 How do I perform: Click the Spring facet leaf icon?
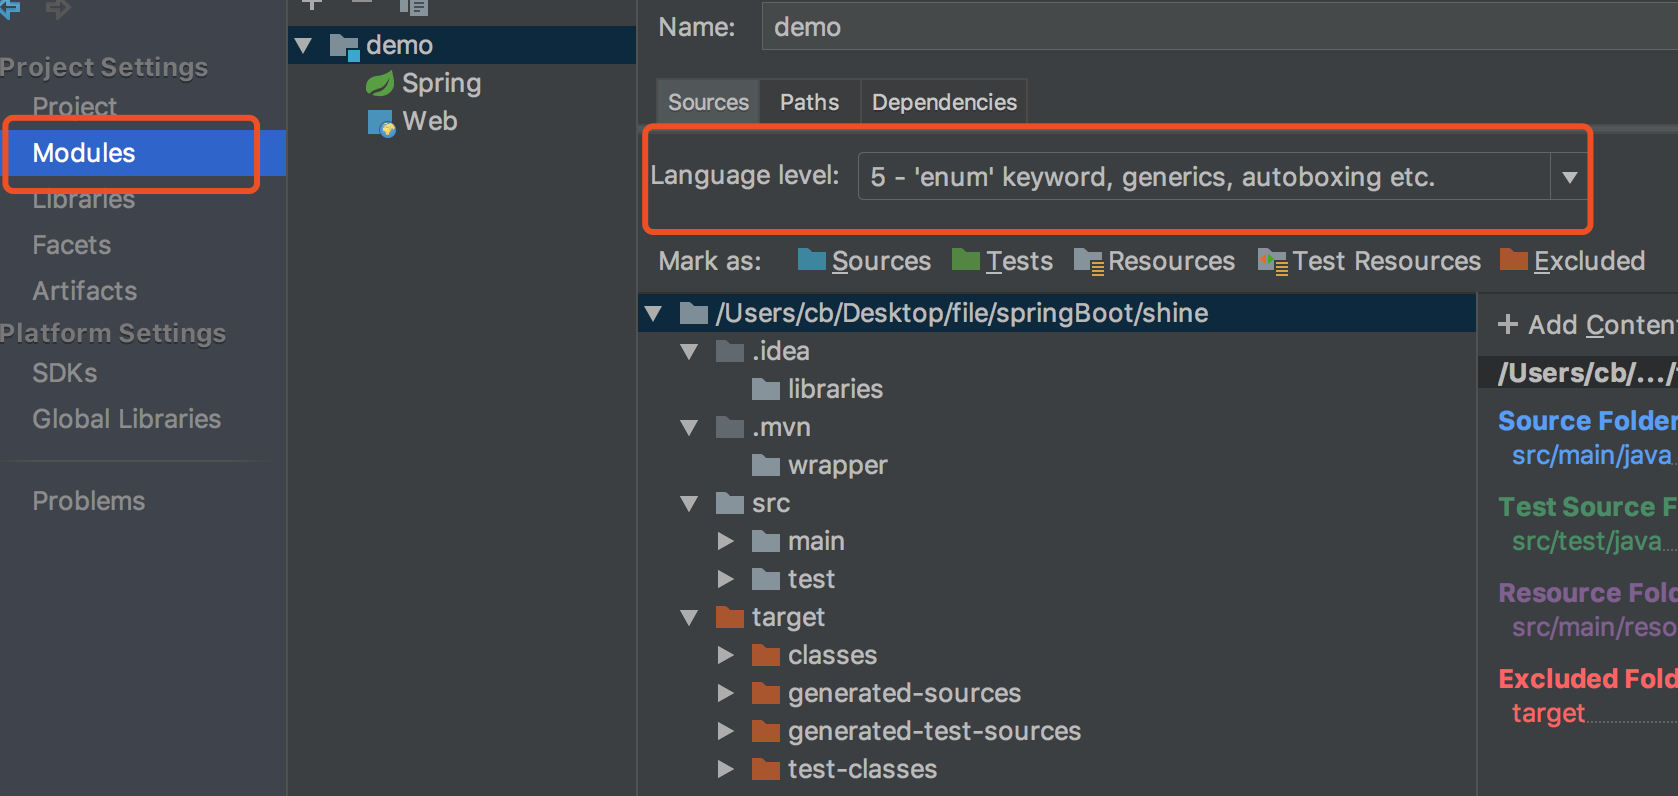[x=380, y=84]
